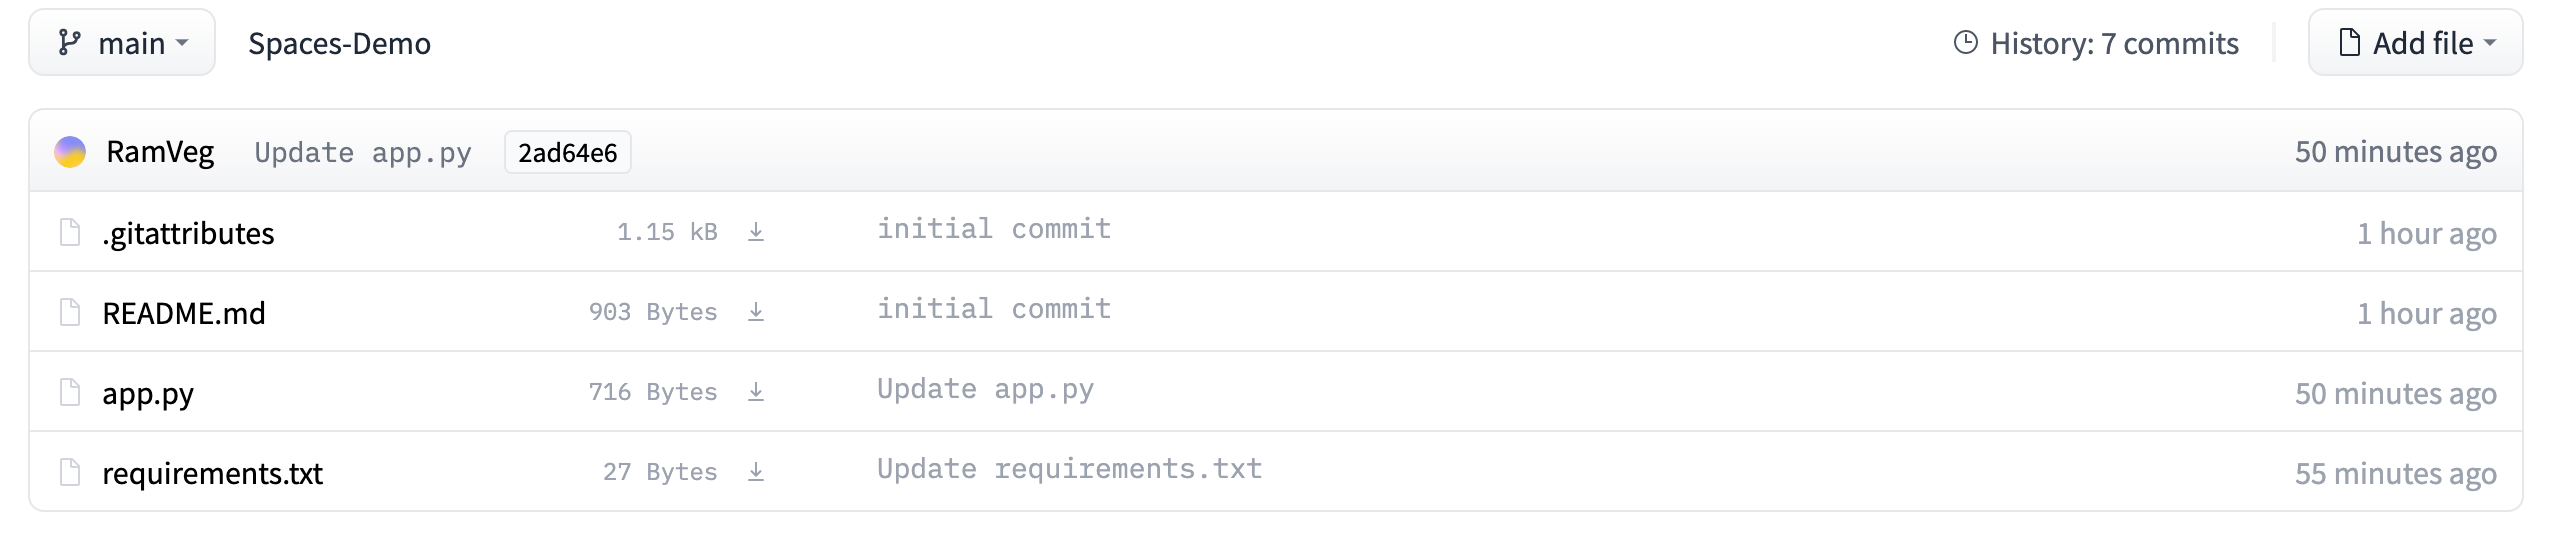Open the README.md file
This screenshot has height=534, width=2550.
[184, 313]
